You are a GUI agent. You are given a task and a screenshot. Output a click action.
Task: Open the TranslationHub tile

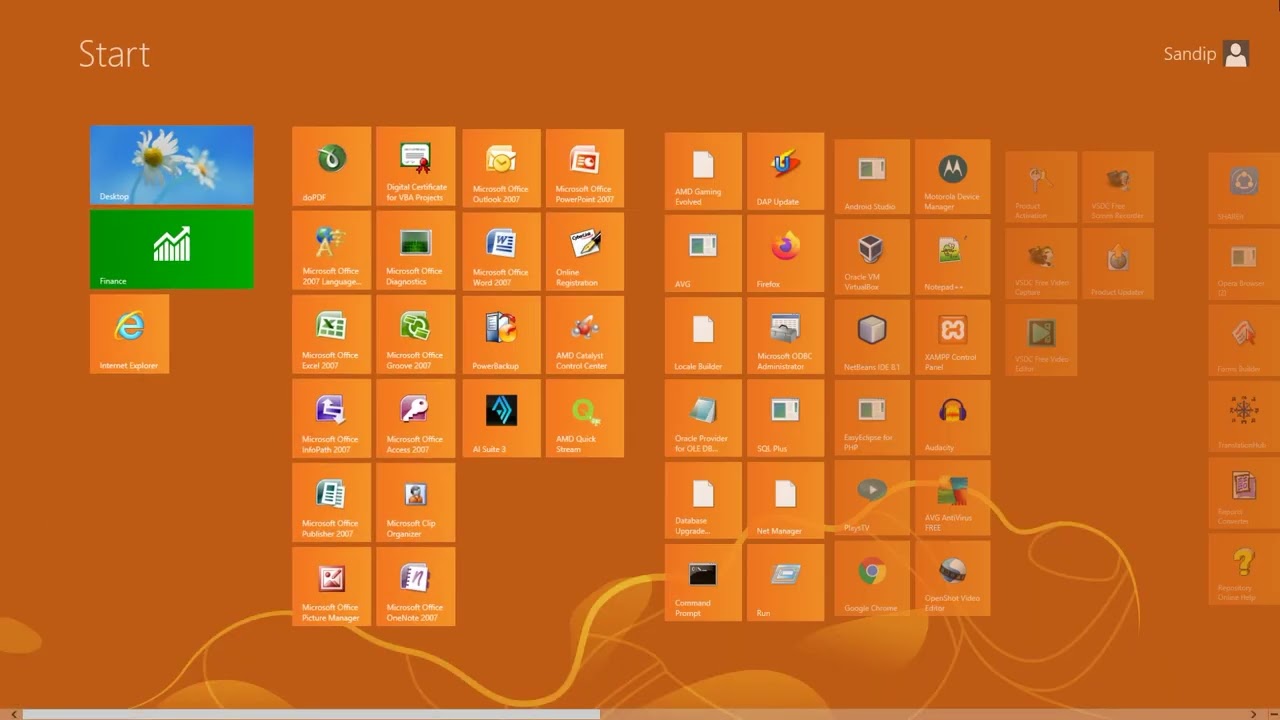coord(1244,416)
